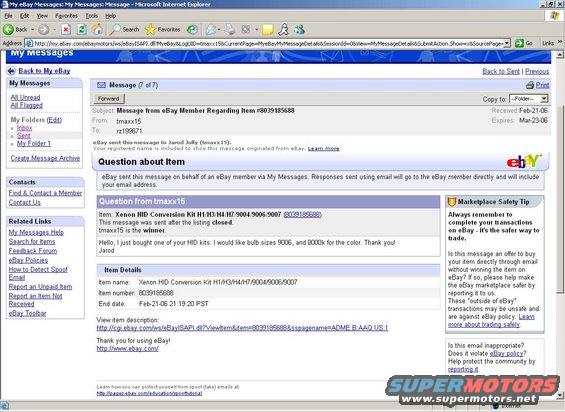Viewport: 565px width, 412px height.
Task: Click the red Stop loading icon
Action: pos(66,30)
